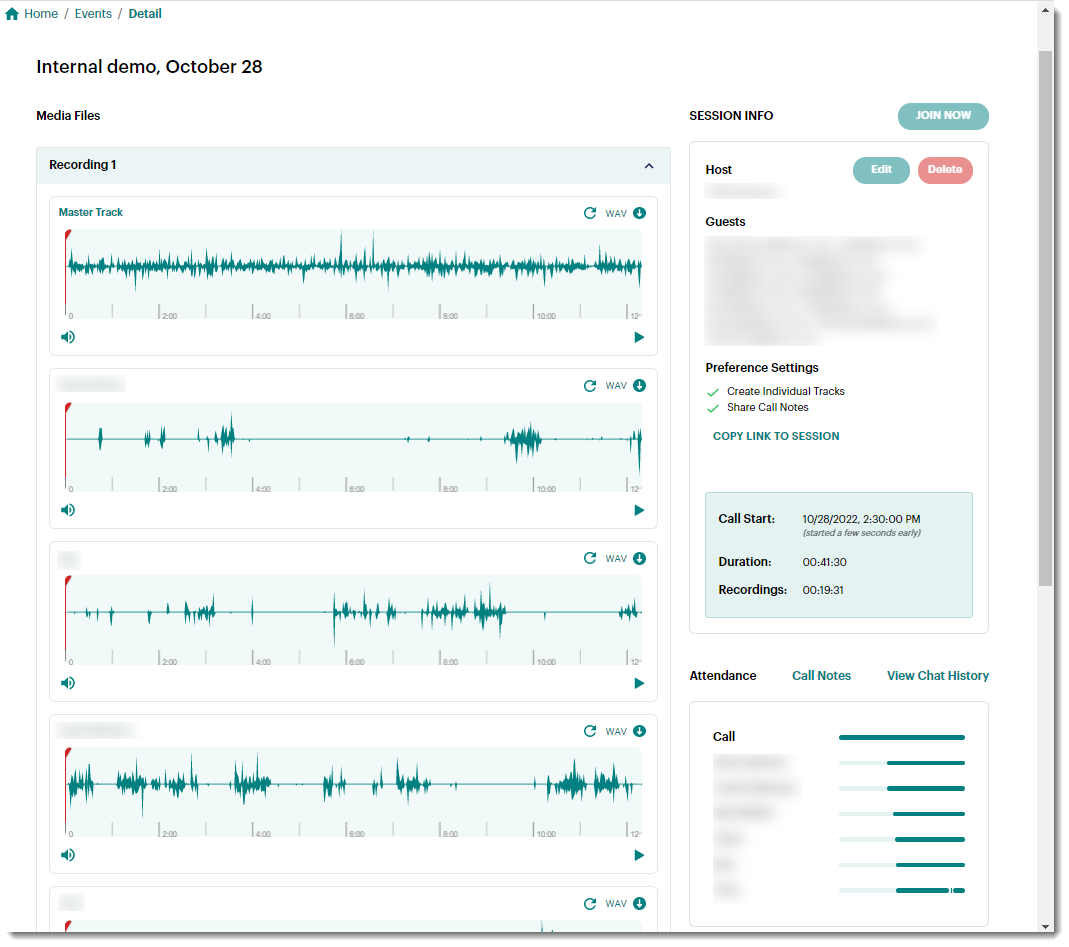Toggle speaker icon on fourth track card

pos(67,856)
